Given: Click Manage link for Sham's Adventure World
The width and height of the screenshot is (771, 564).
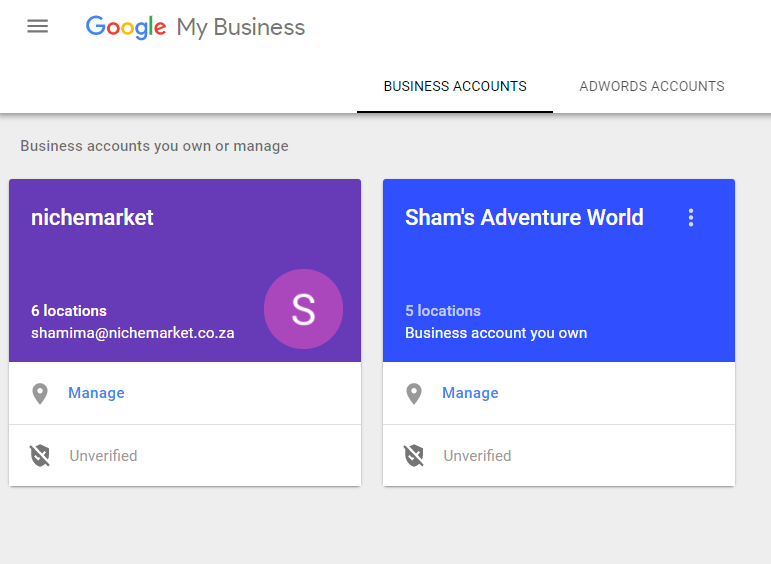Looking at the screenshot, I should (x=470, y=393).
